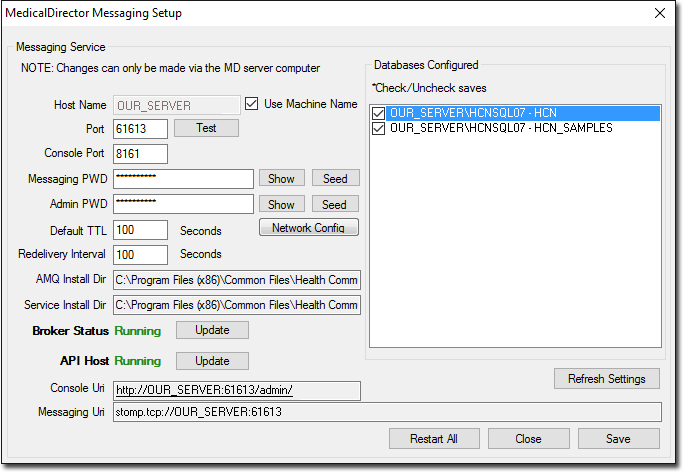Open Network Config
The image size is (683, 472).
point(308,228)
